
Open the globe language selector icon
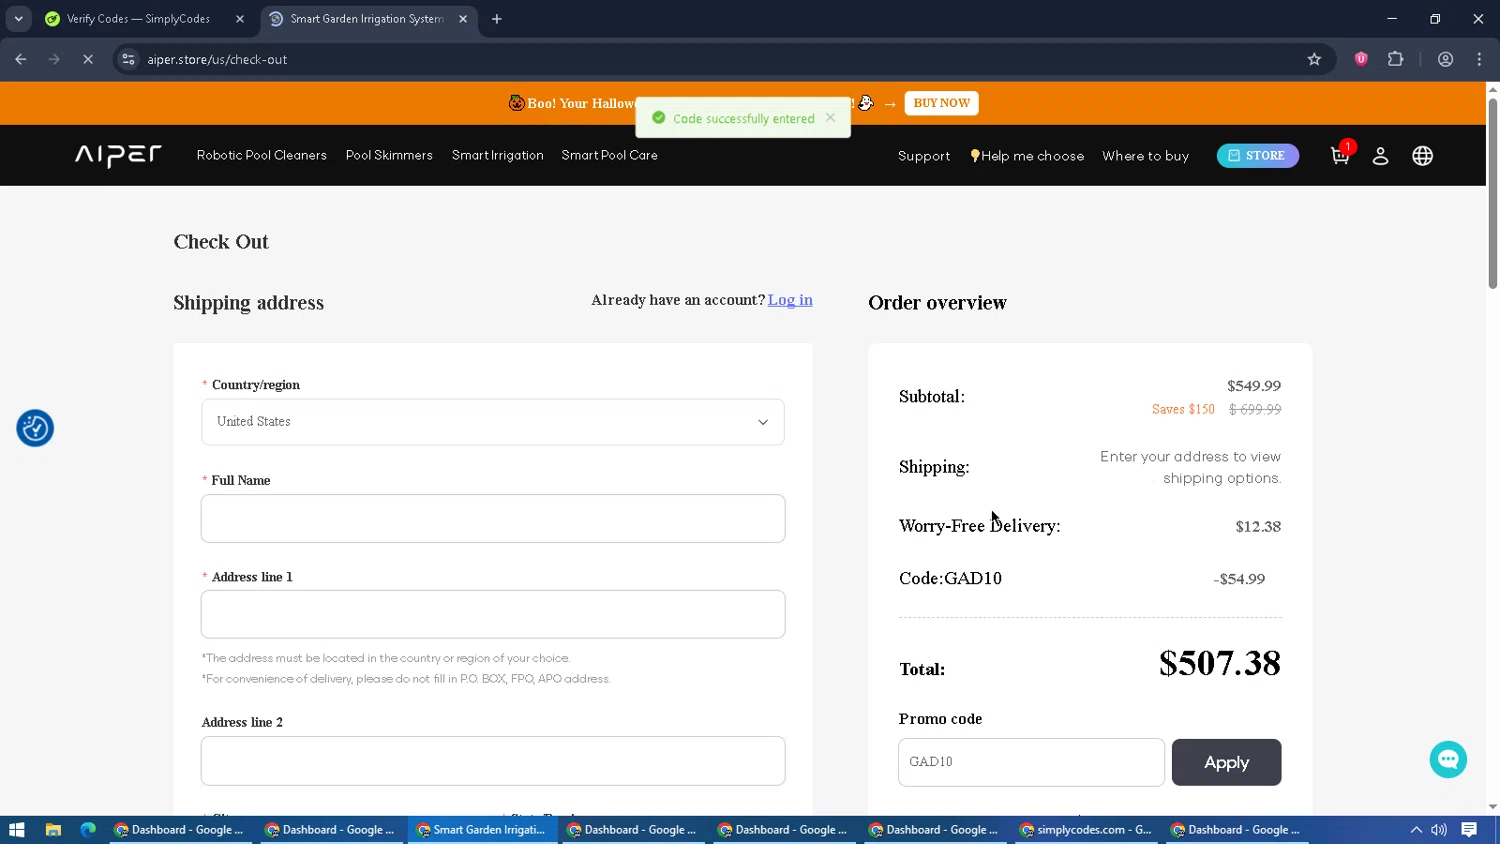coord(1422,156)
